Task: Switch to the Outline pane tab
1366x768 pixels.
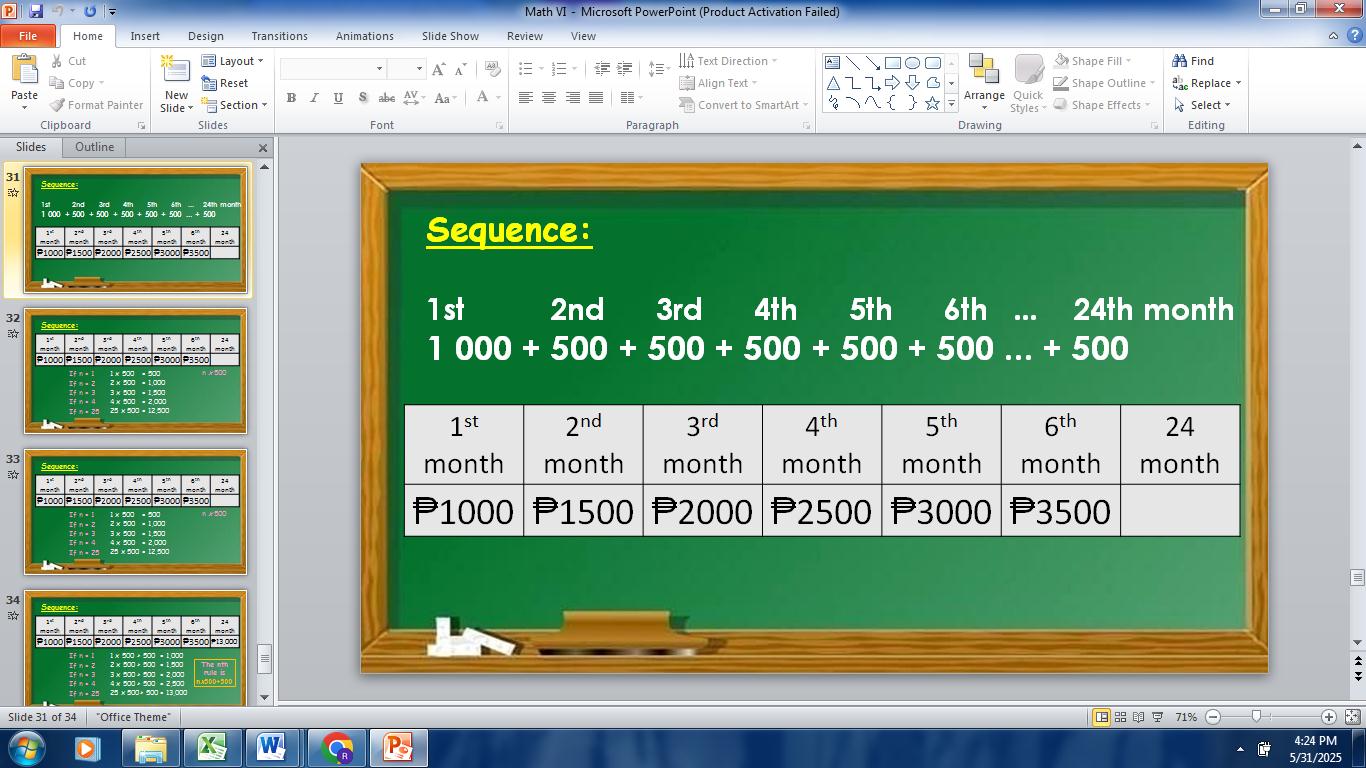Action: pyautogui.click(x=94, y=147)
